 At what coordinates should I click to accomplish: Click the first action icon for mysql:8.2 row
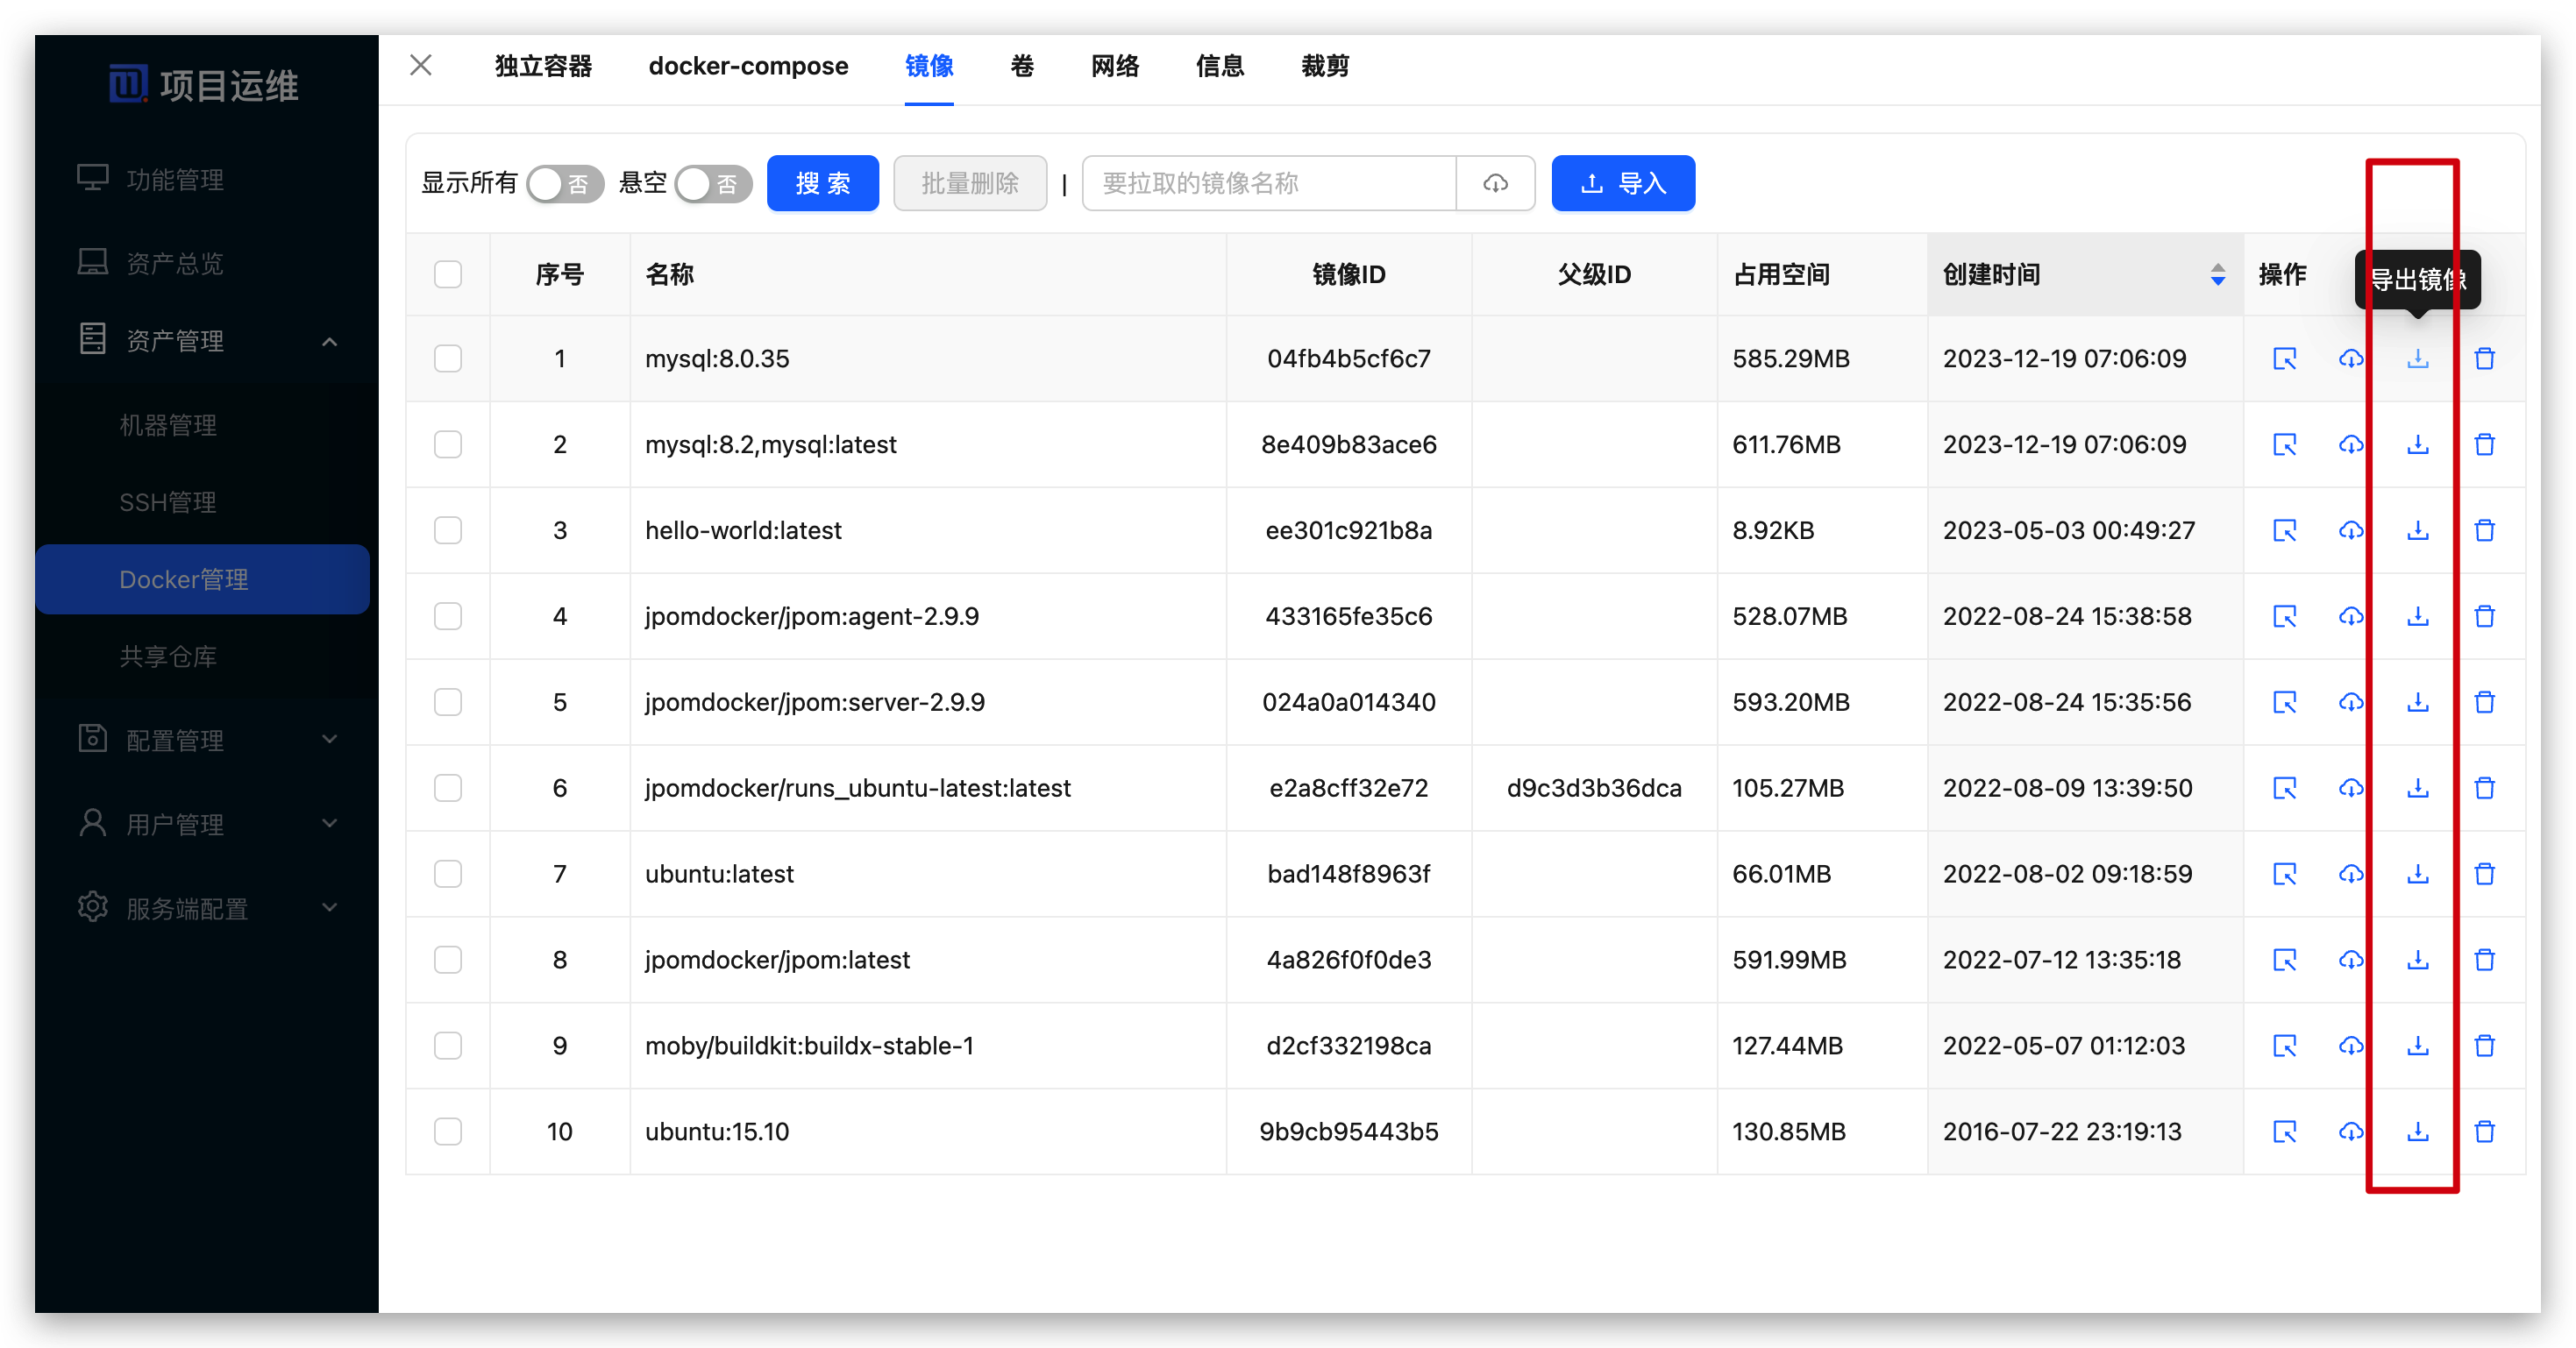(x=2284, y=444)
